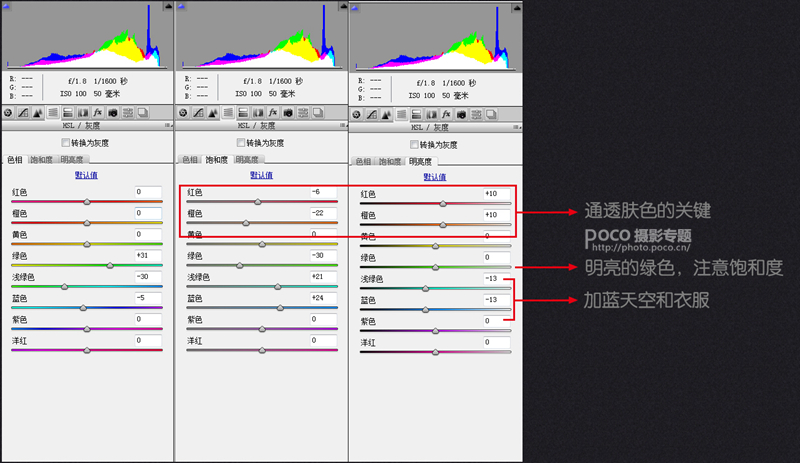
Task: Click 浅绿色 value field showing +21
Action: click(x=323, y=276)
